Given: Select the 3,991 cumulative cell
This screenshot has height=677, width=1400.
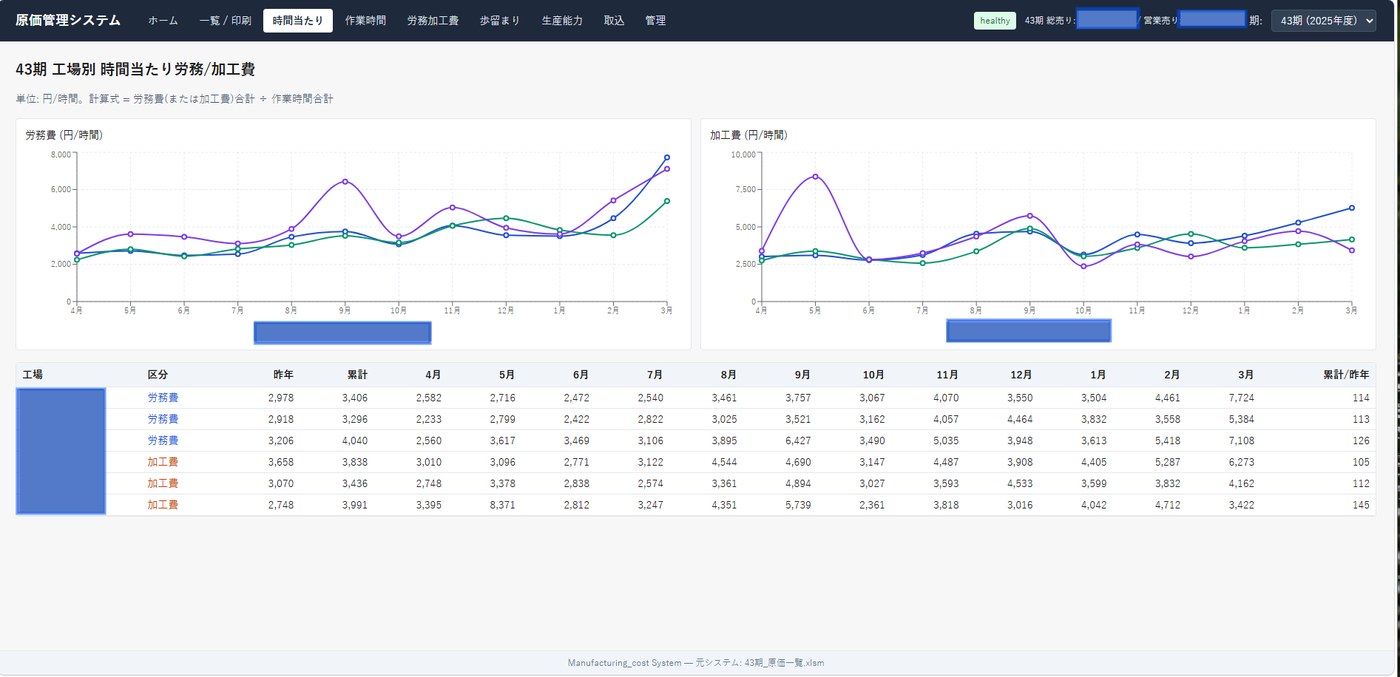Looking at the screenshot, I should 354,505.
